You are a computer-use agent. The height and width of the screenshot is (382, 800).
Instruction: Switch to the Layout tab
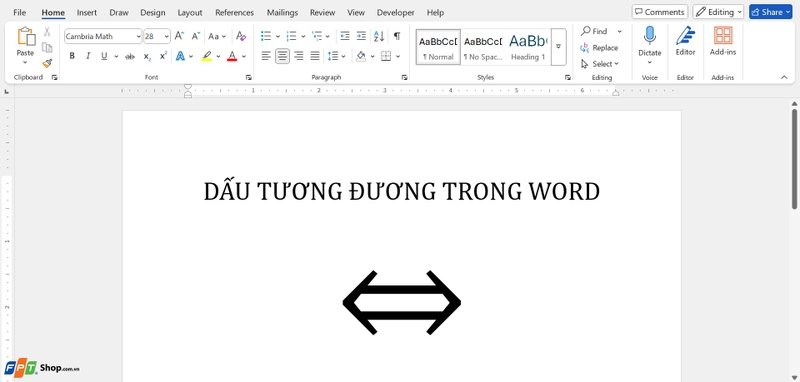coord(190,12)
